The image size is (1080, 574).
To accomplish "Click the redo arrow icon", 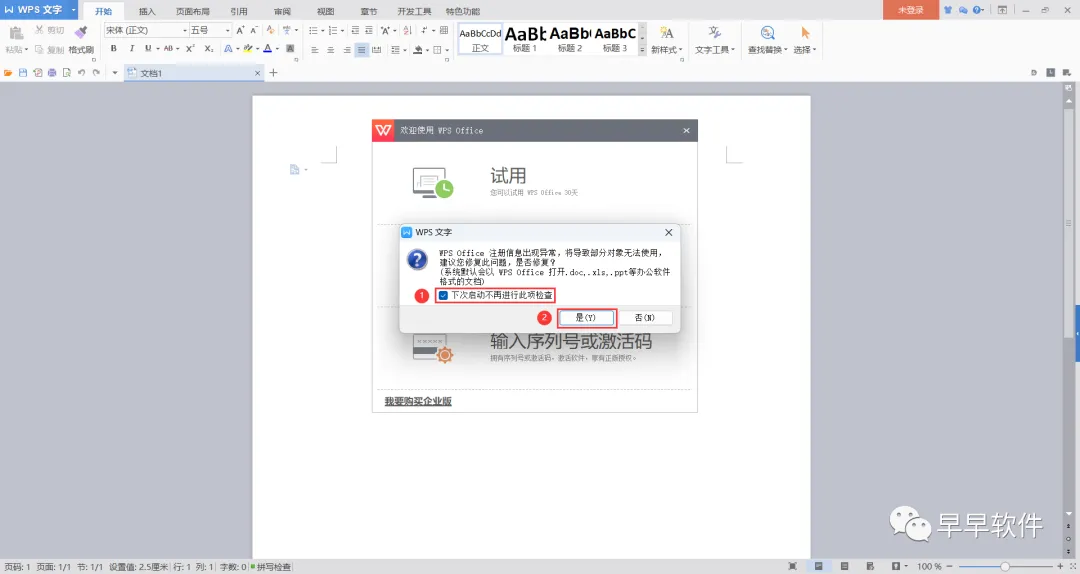I will (96, 72).
